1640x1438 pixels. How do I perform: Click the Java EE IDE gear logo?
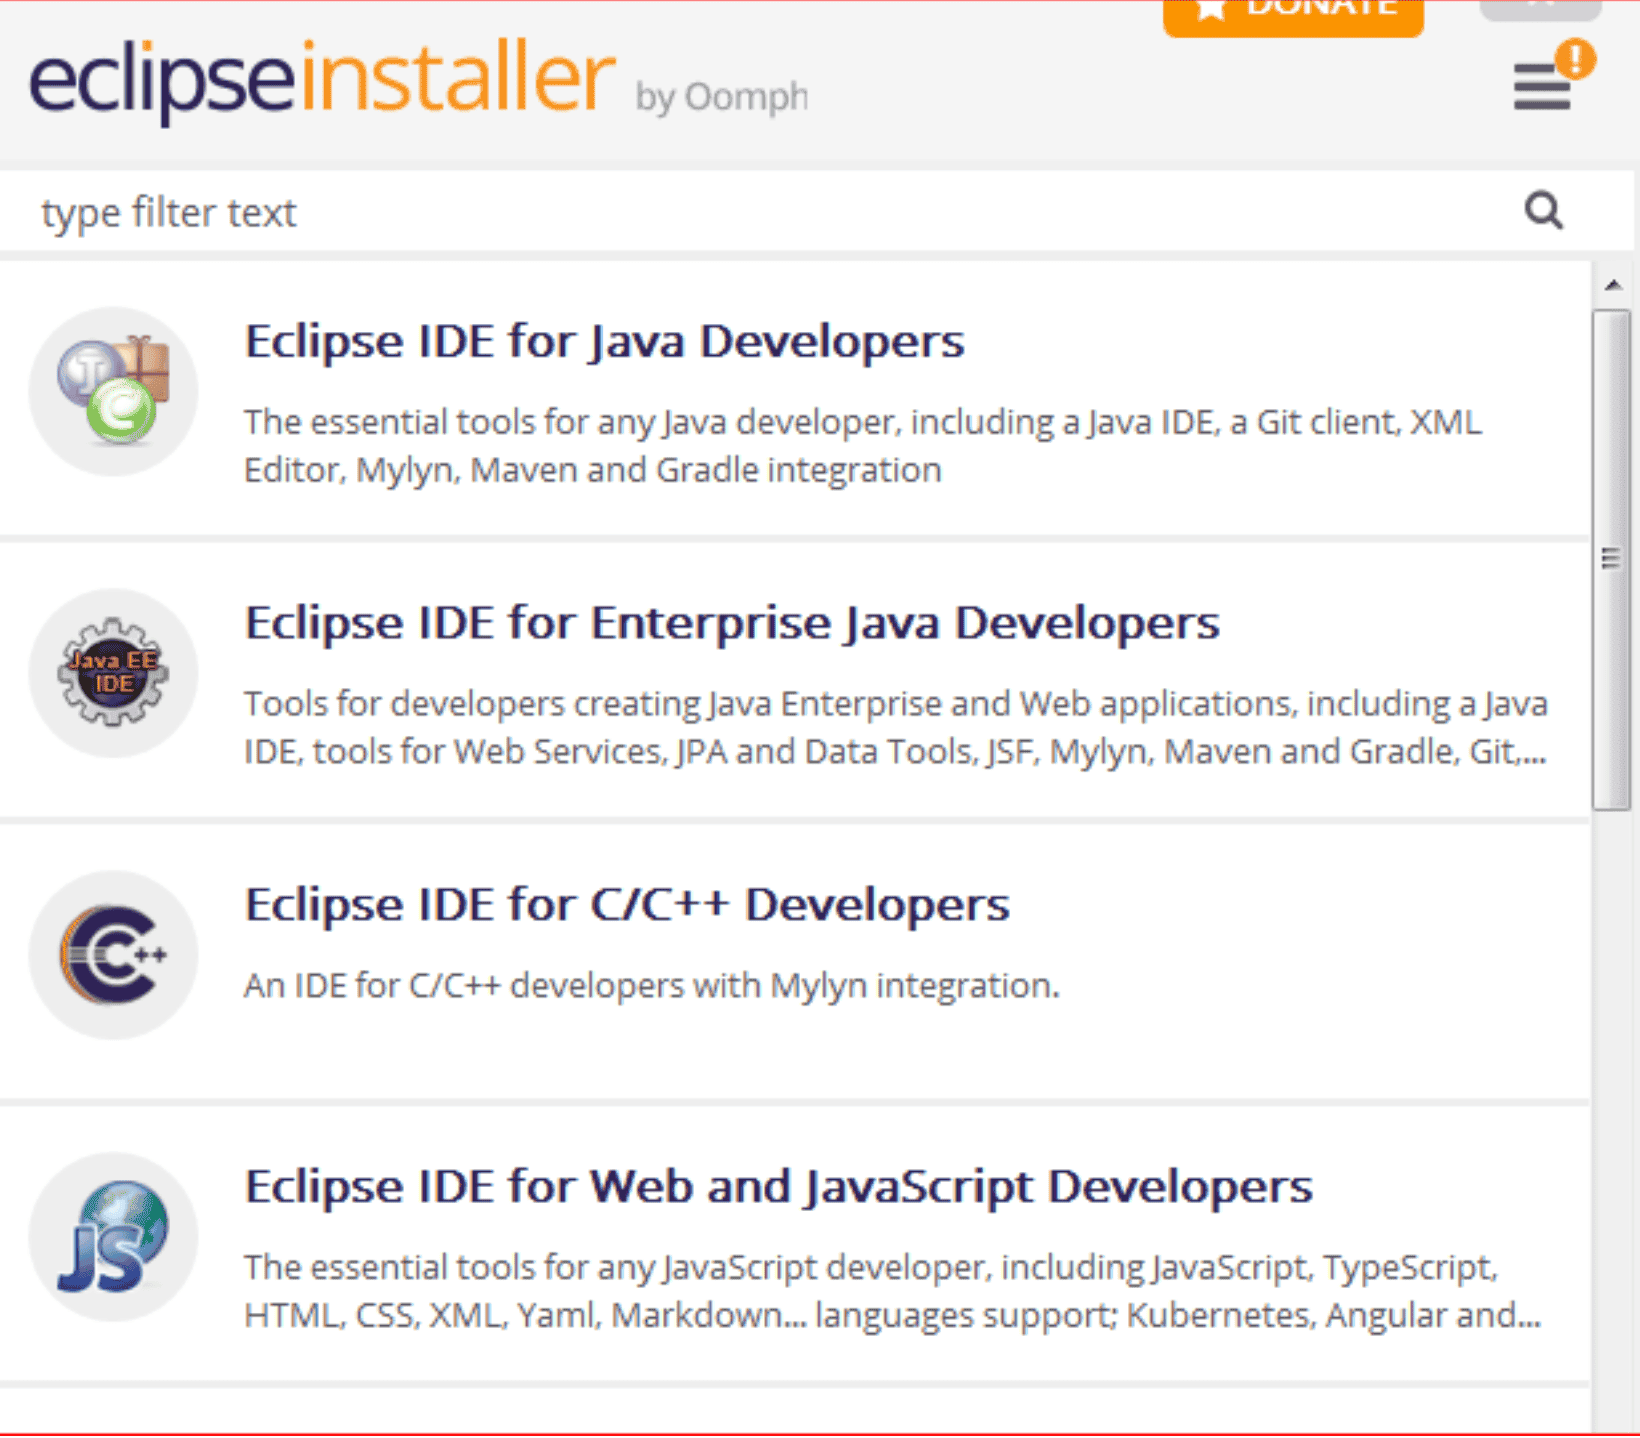[x=113, y=673]
